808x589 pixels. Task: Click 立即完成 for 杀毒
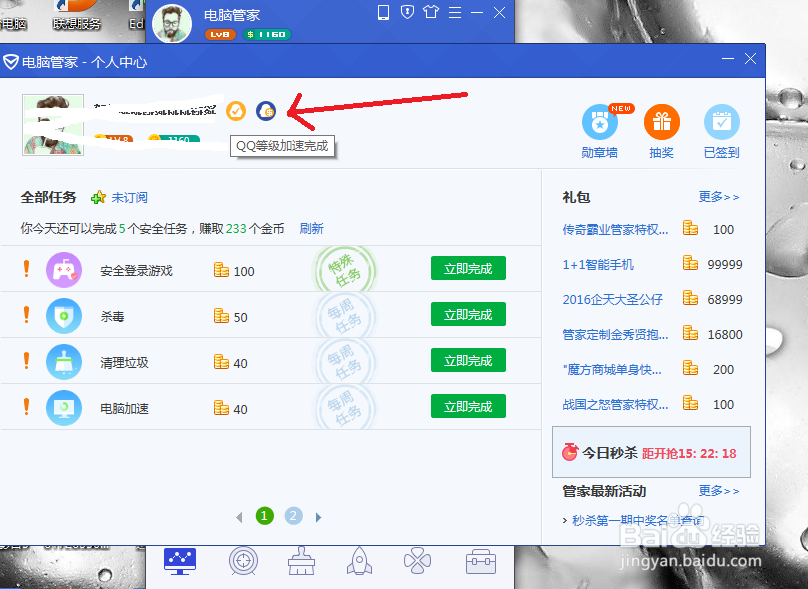click(468, 314)
